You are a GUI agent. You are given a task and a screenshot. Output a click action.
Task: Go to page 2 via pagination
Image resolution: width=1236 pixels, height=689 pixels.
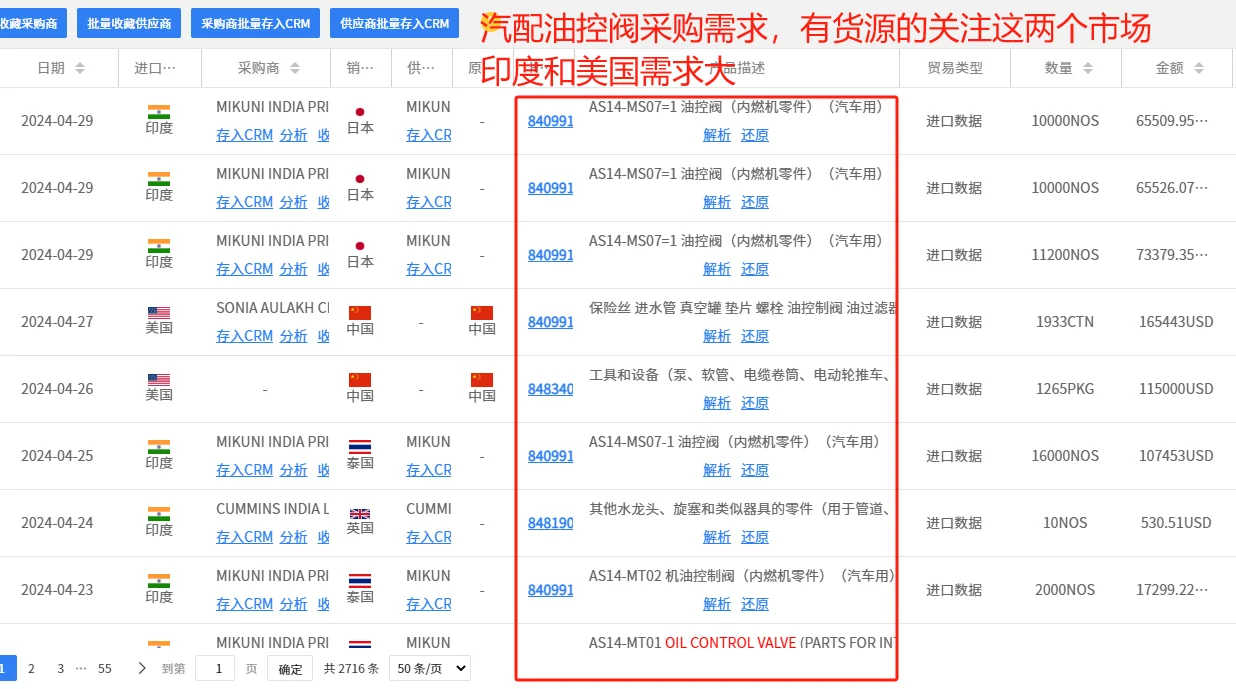pos(31,668)
